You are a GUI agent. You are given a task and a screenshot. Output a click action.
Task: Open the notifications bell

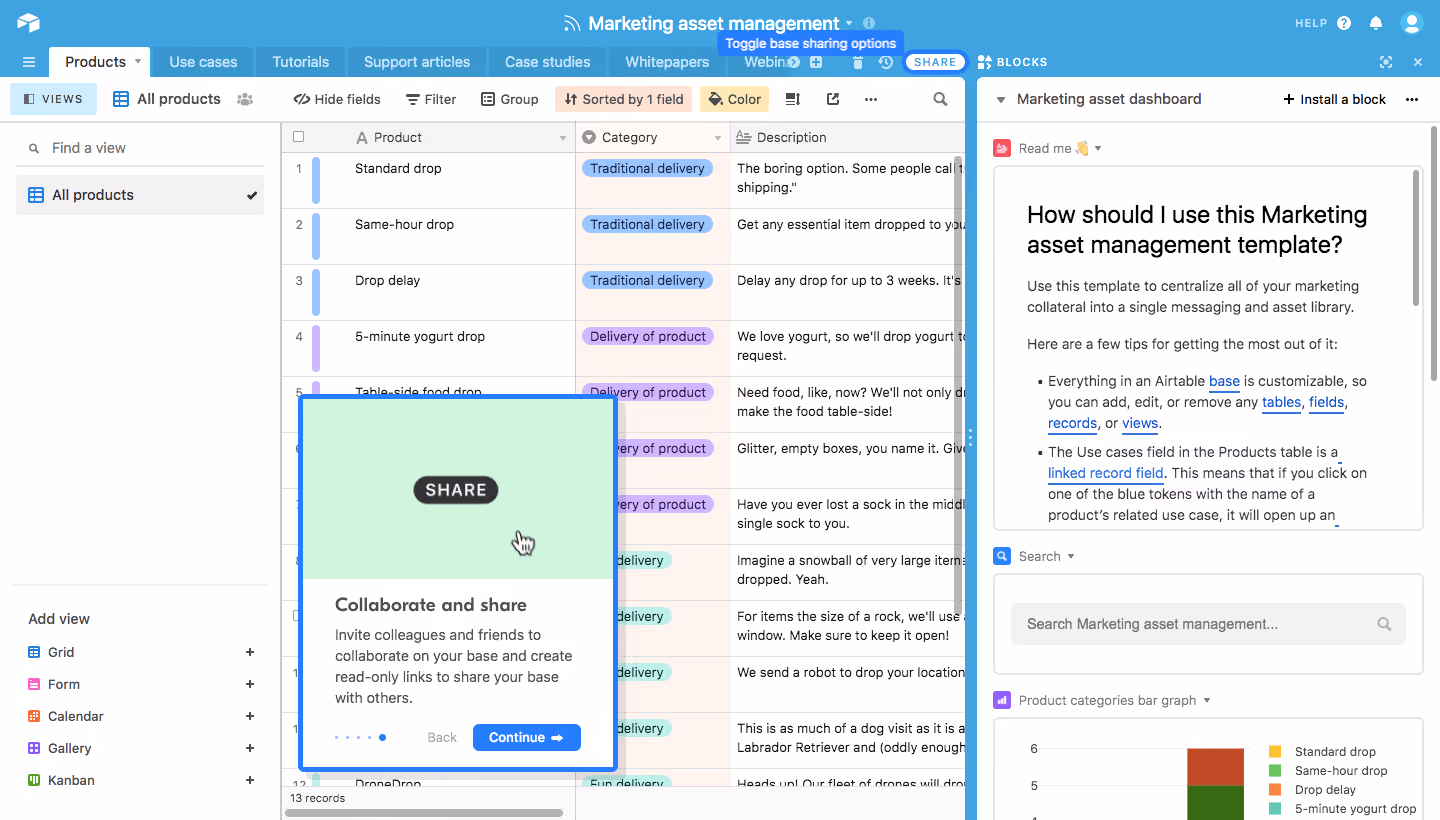1376,23
